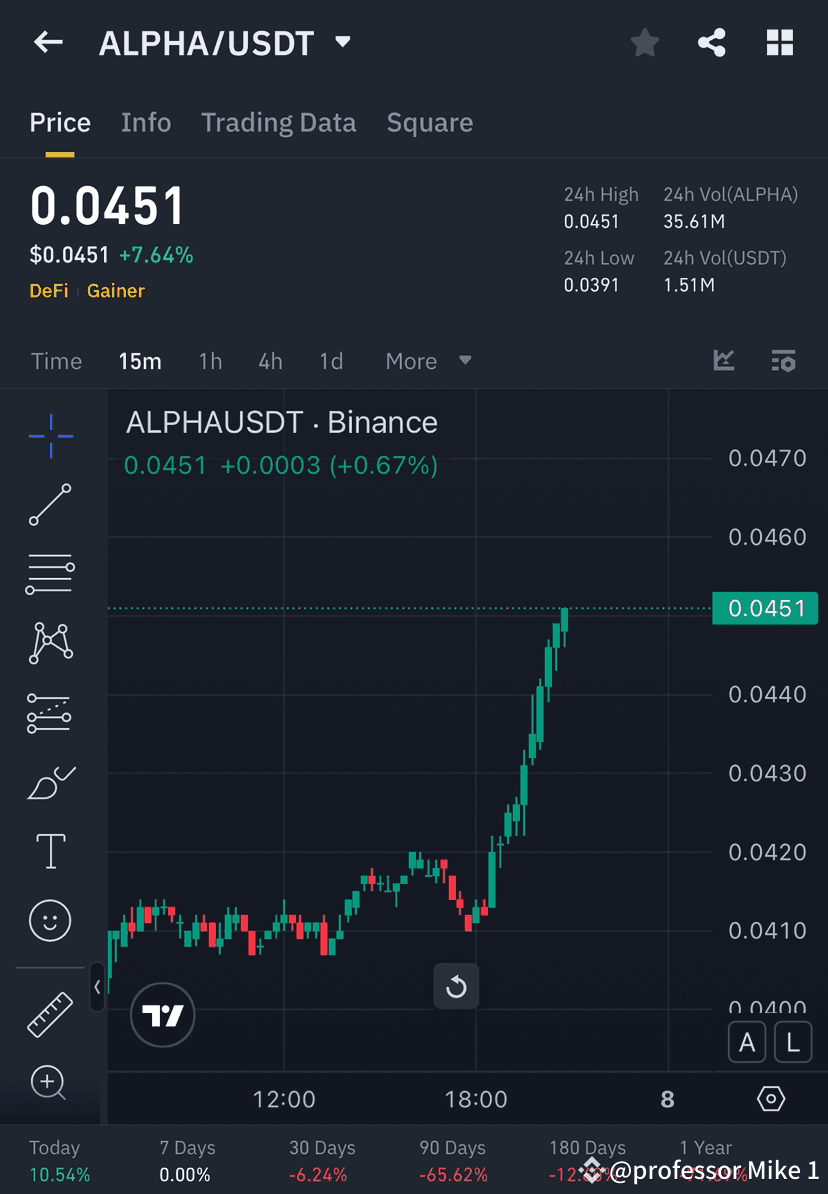Select the Text annotation tool
This screenshot has width=828, height=1194.
[x=50, y=851]
